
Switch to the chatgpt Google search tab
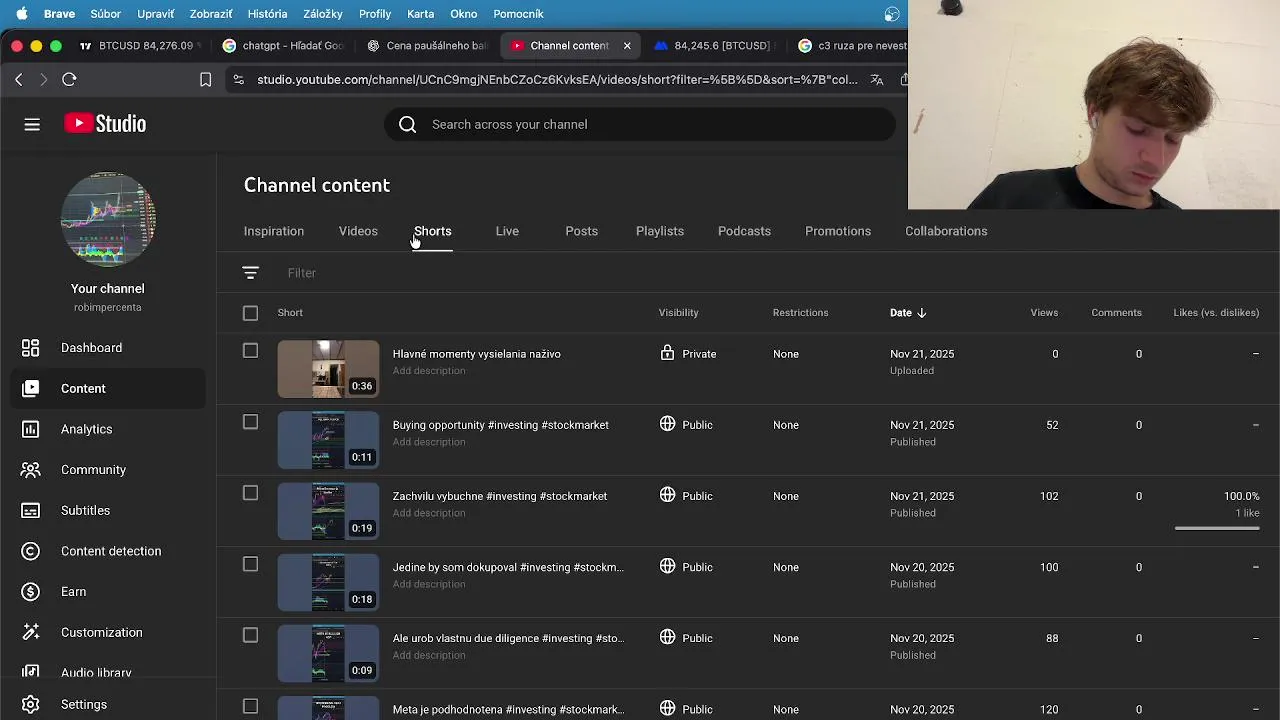282,45
